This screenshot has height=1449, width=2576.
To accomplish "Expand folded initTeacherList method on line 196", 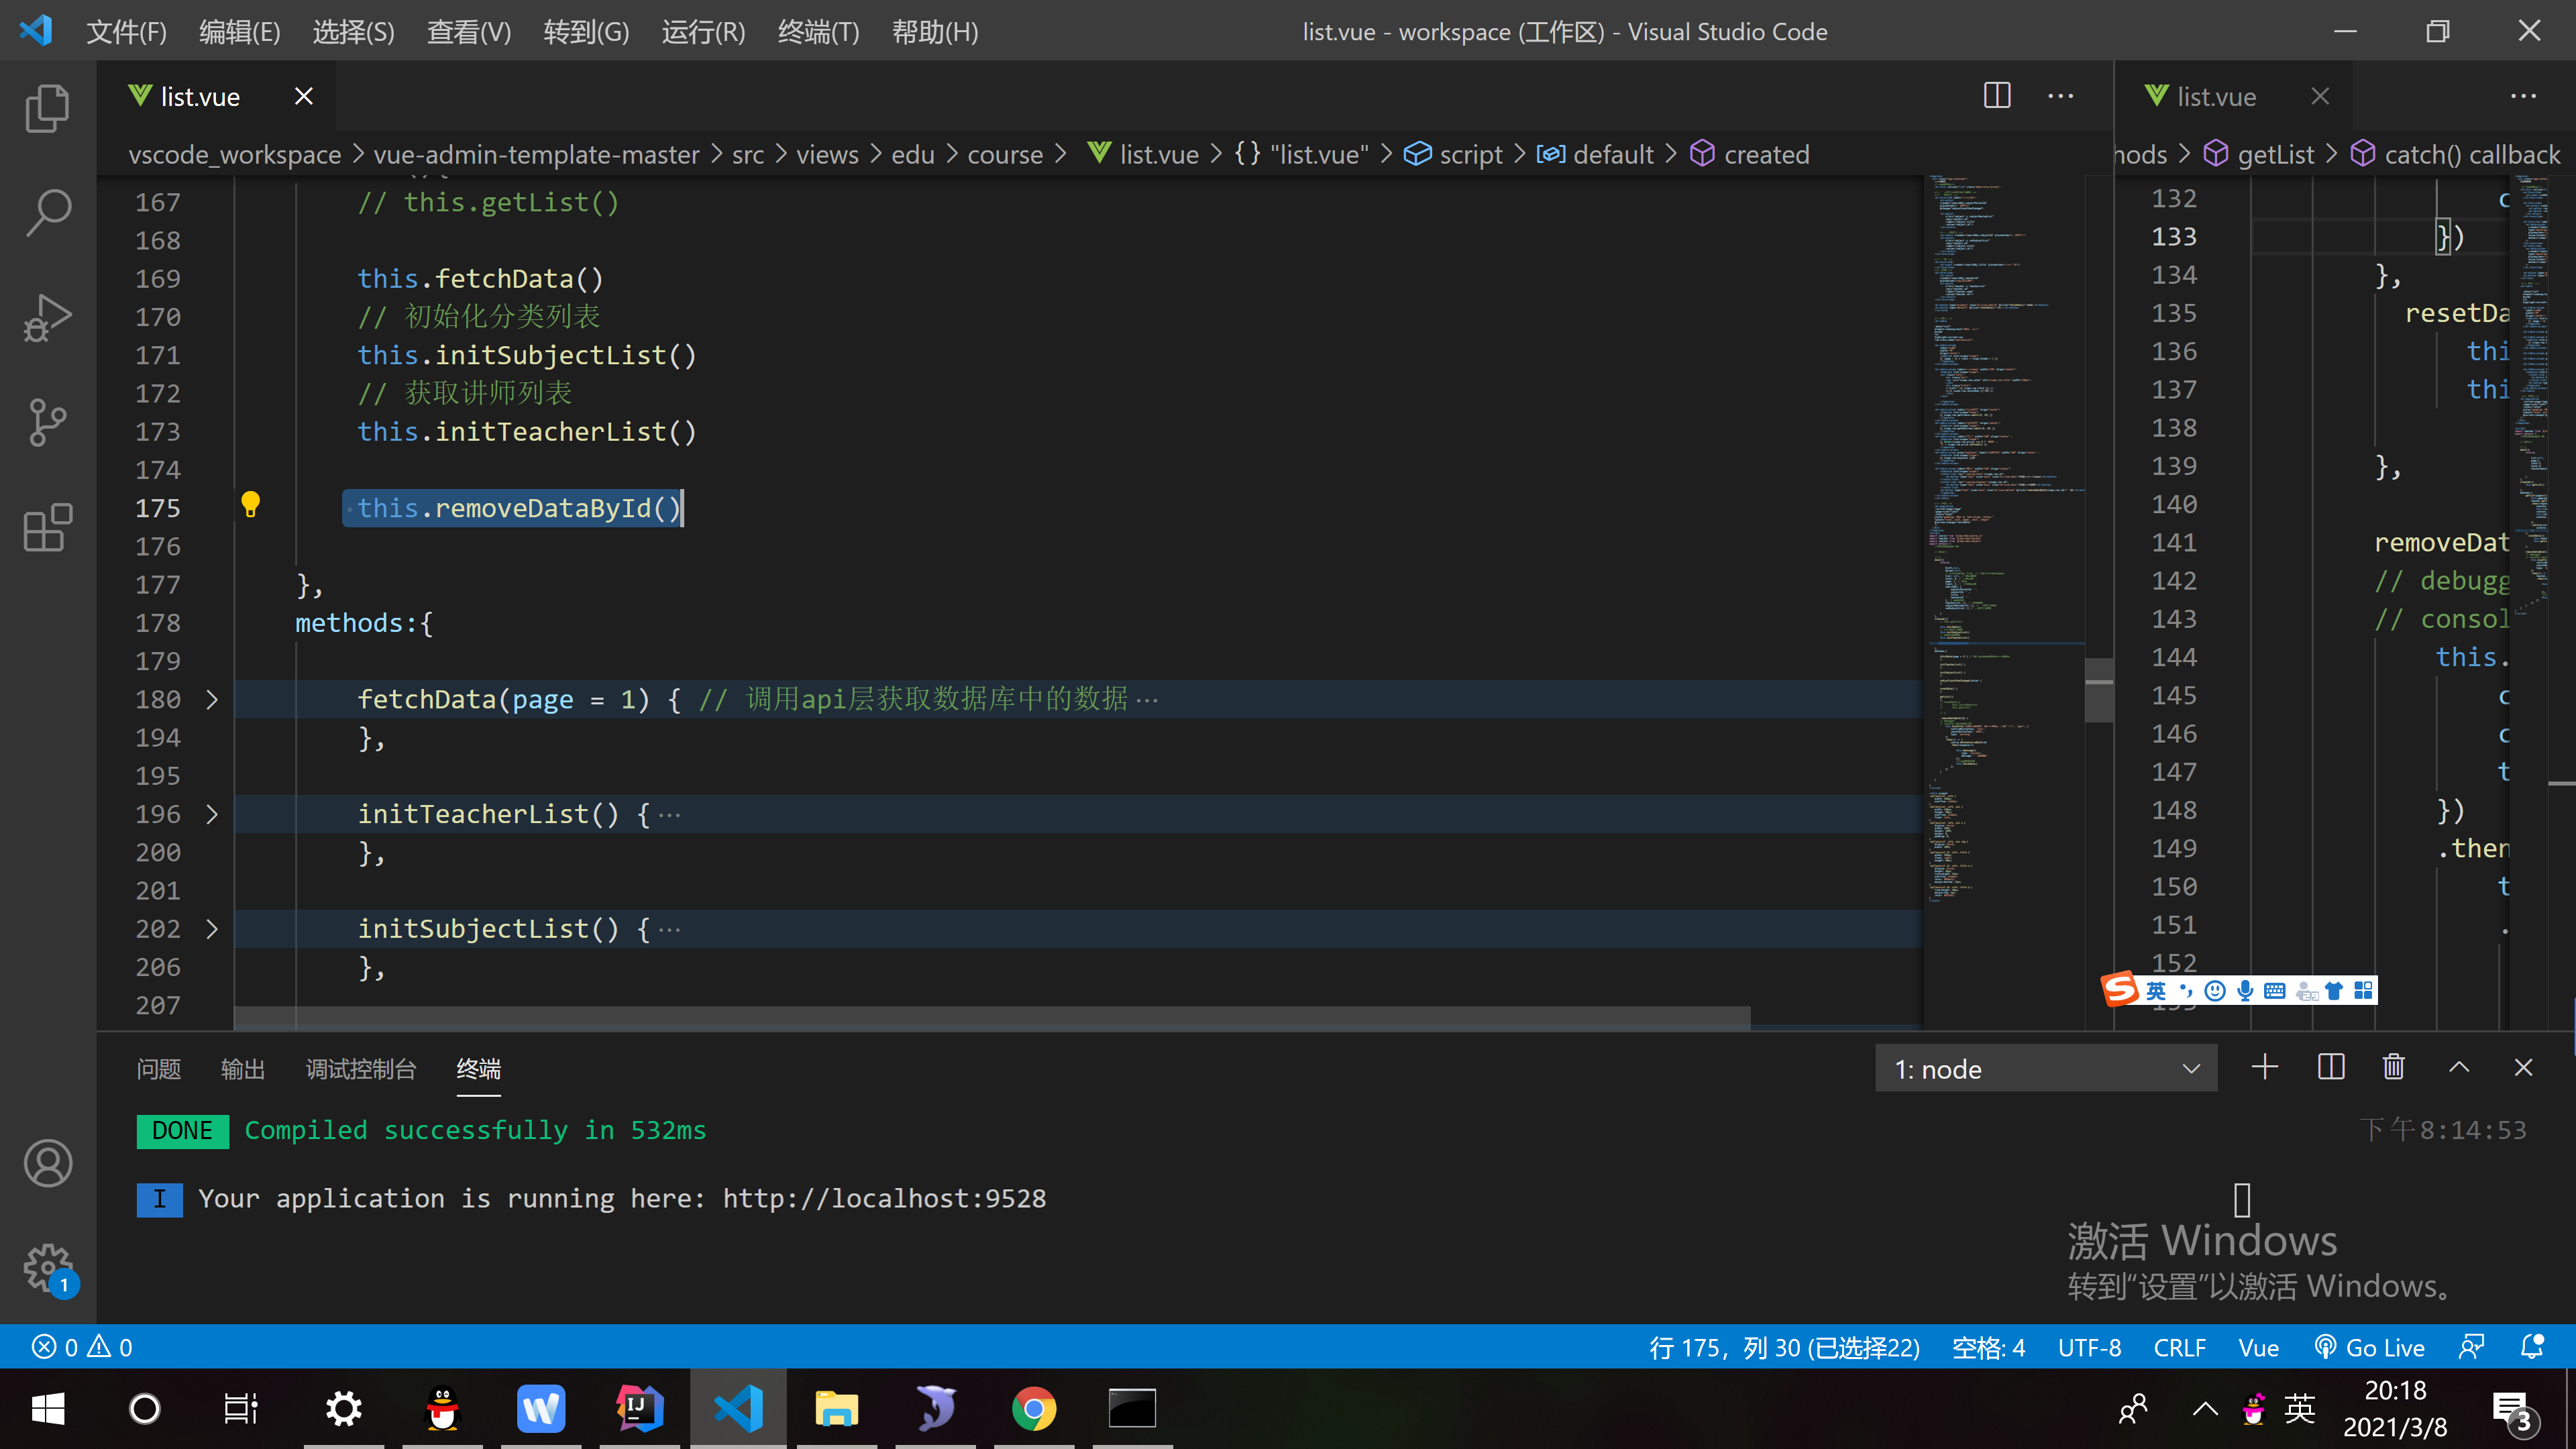I will click(212, 814).
